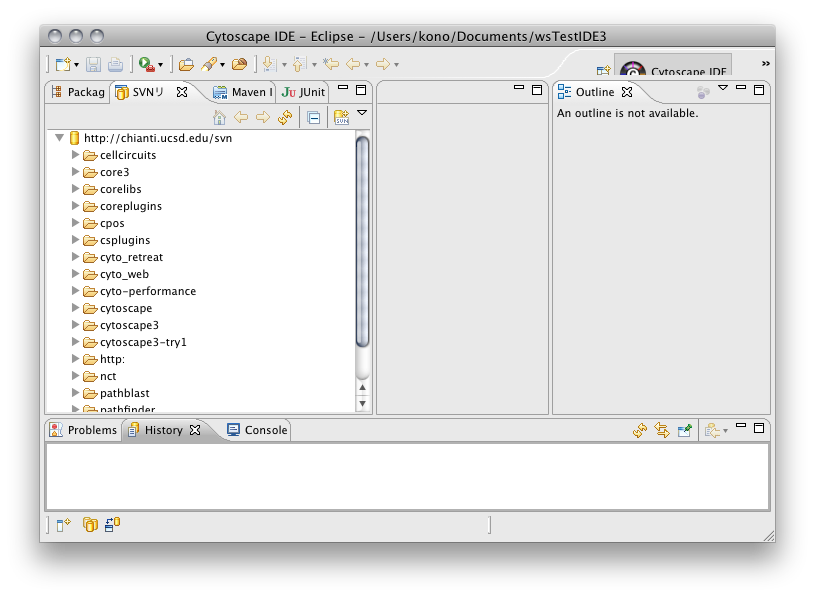The height and width of the screenshot is (597, 815).
Task: Click the SVN tree scroll up arrow
Action: 362,387
